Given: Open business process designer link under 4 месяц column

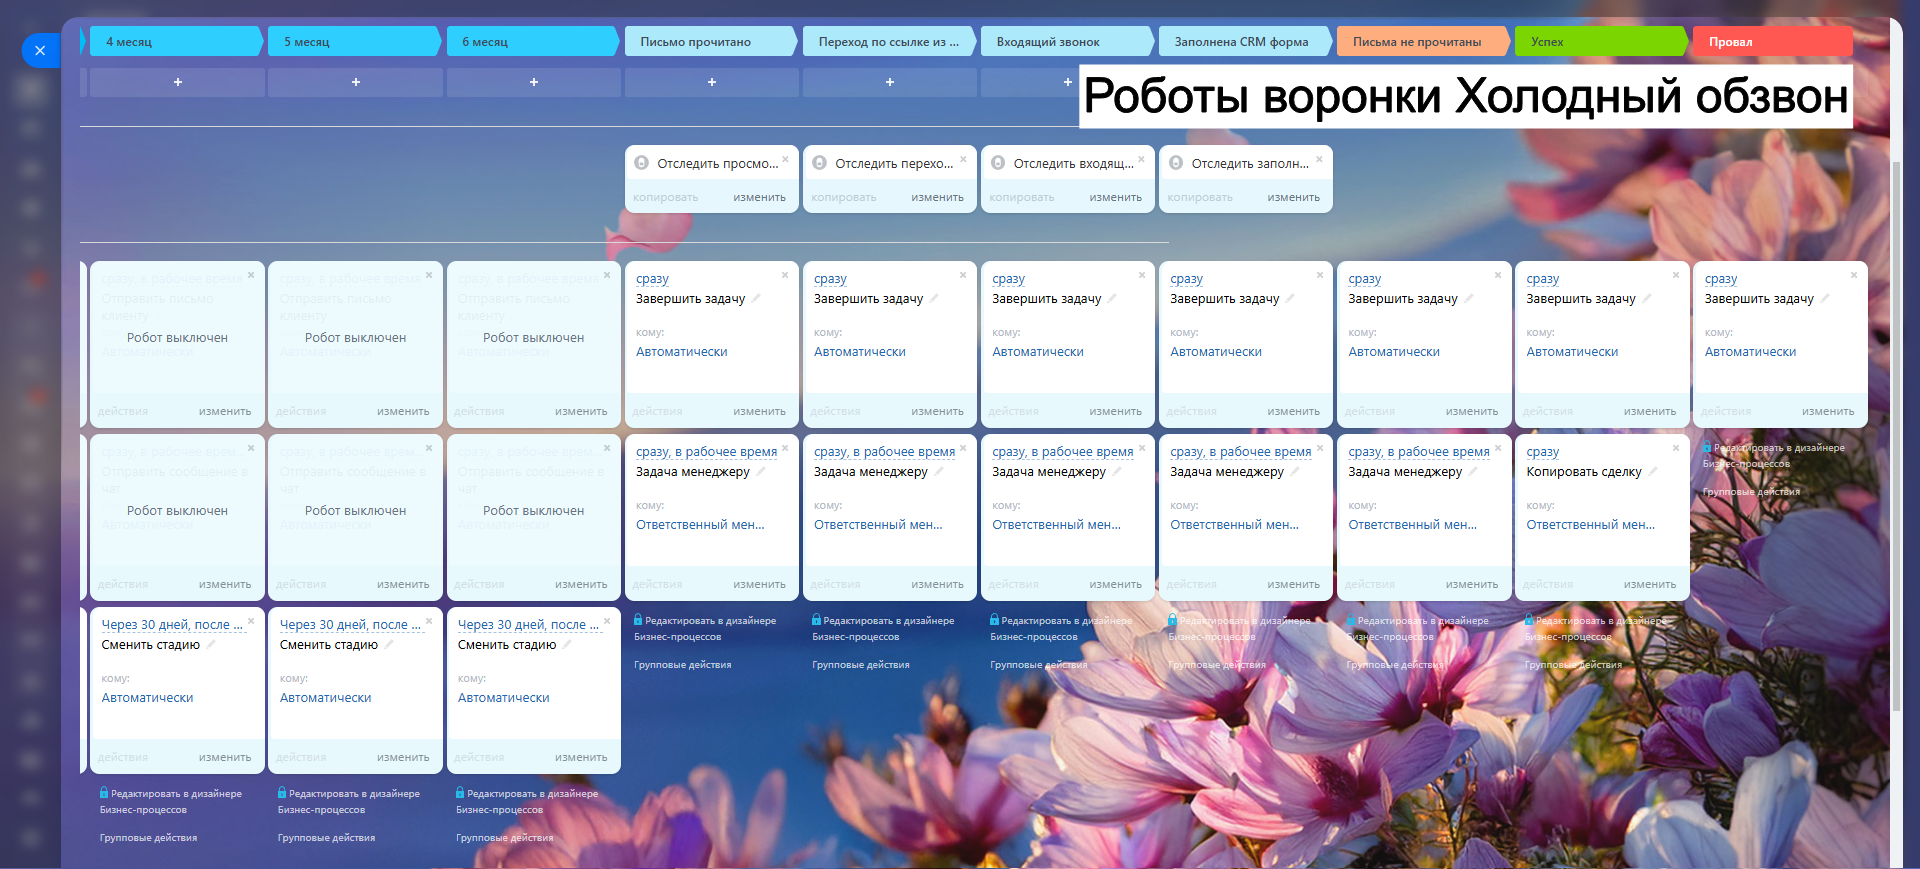Looking at the screenshot, I should 171,802.
